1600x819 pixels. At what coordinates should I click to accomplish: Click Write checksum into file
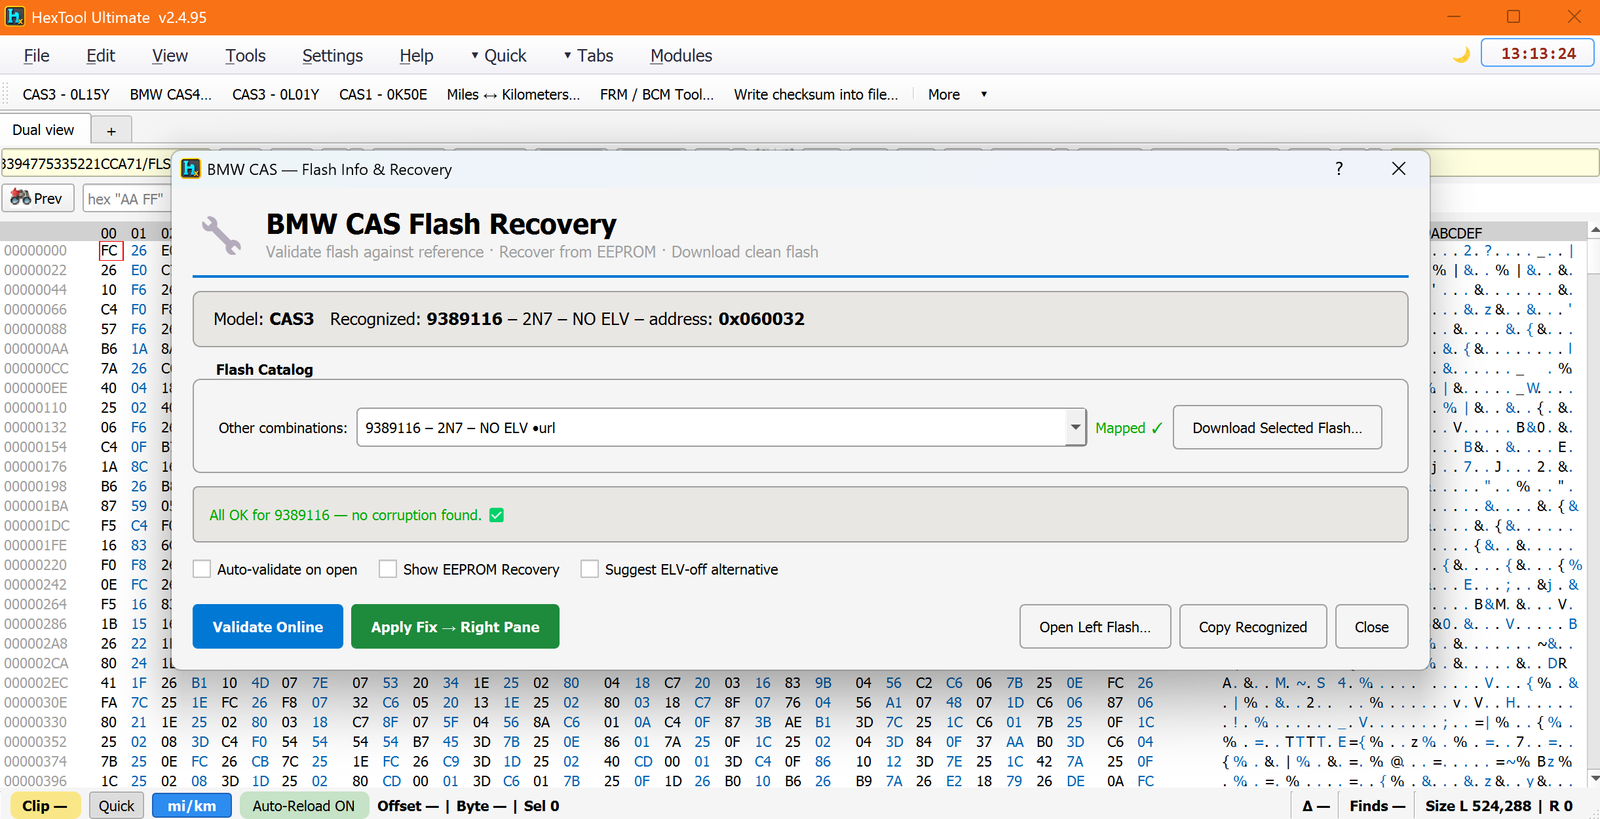pos(816,94)
